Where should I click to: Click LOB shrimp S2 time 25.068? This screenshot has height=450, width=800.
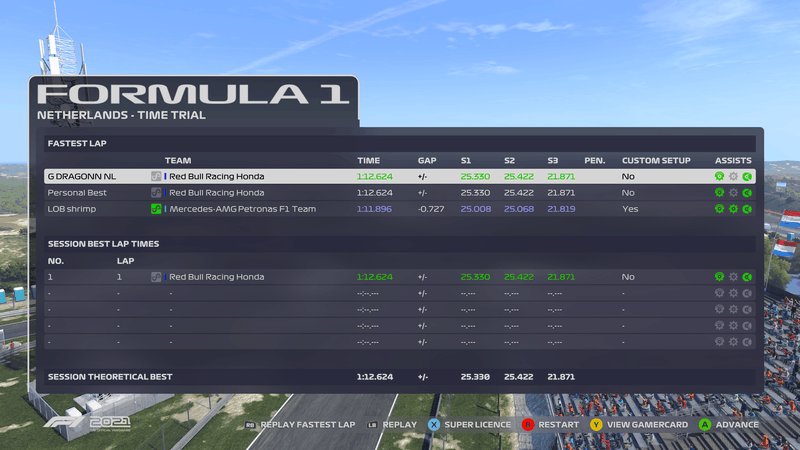518,209
